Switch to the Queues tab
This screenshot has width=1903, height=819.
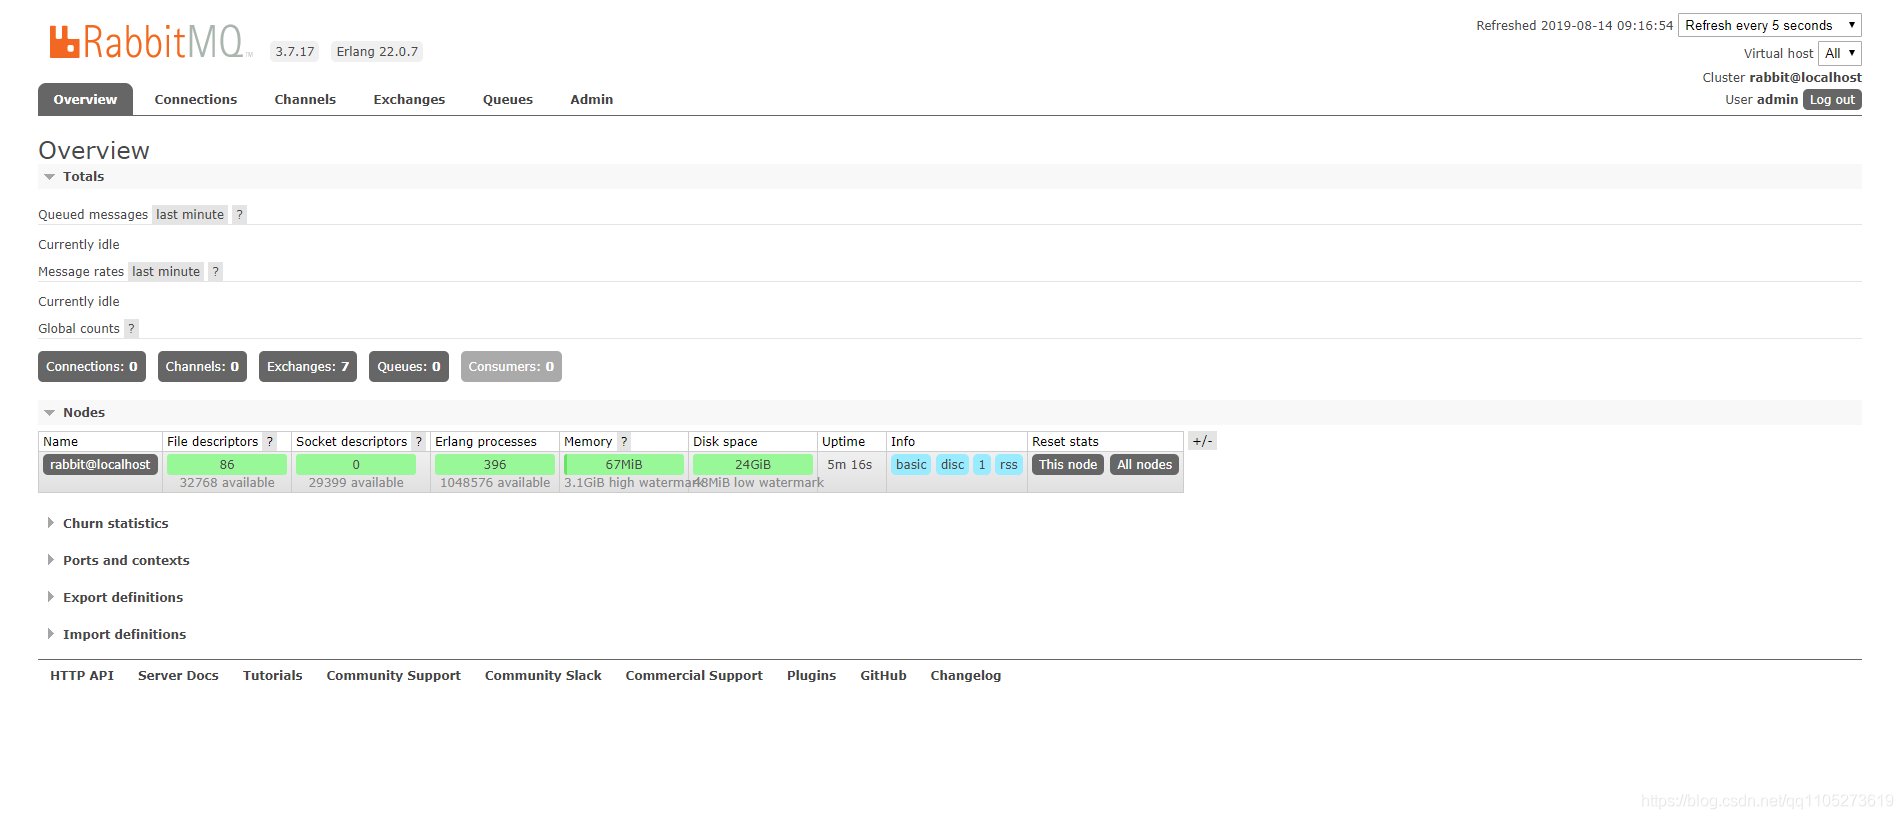[508, 99]
